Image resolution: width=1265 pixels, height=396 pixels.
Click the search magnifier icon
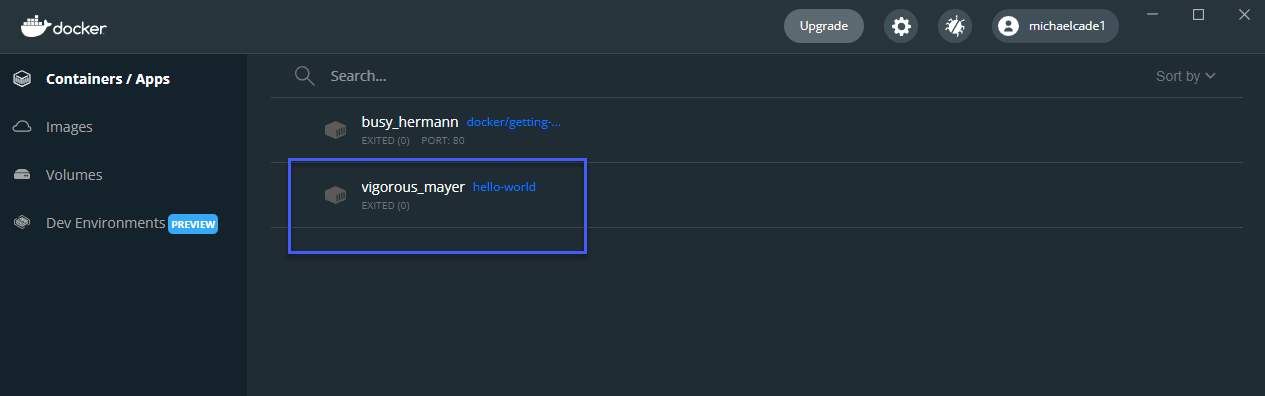point(305,76)
